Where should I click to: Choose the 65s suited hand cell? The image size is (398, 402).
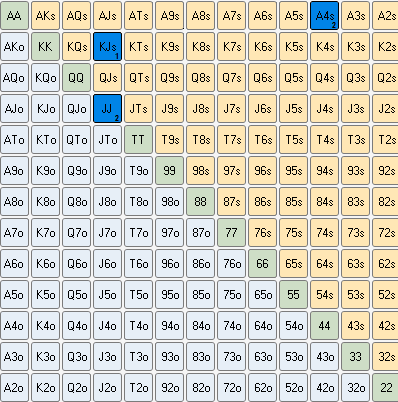point(293,263)
